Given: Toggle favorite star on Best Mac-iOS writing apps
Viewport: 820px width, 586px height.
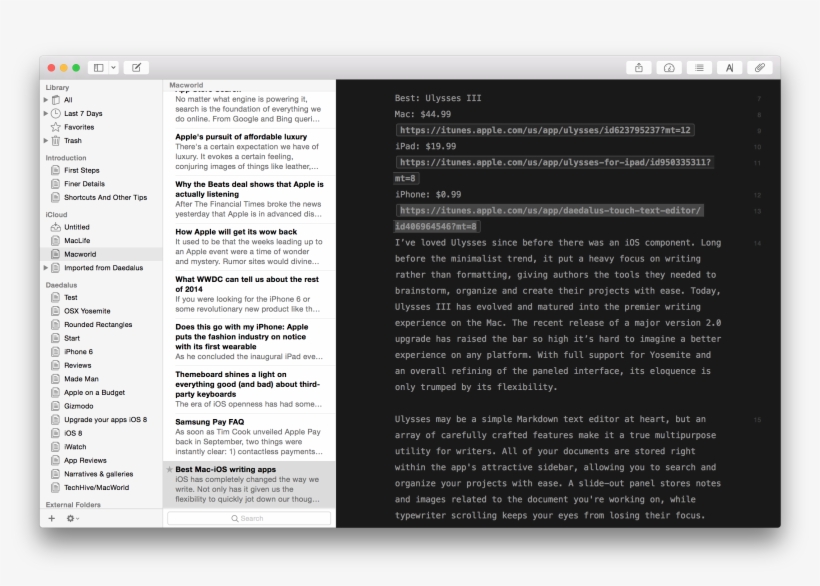Looking at the screenshot, I should click(169, 469).
